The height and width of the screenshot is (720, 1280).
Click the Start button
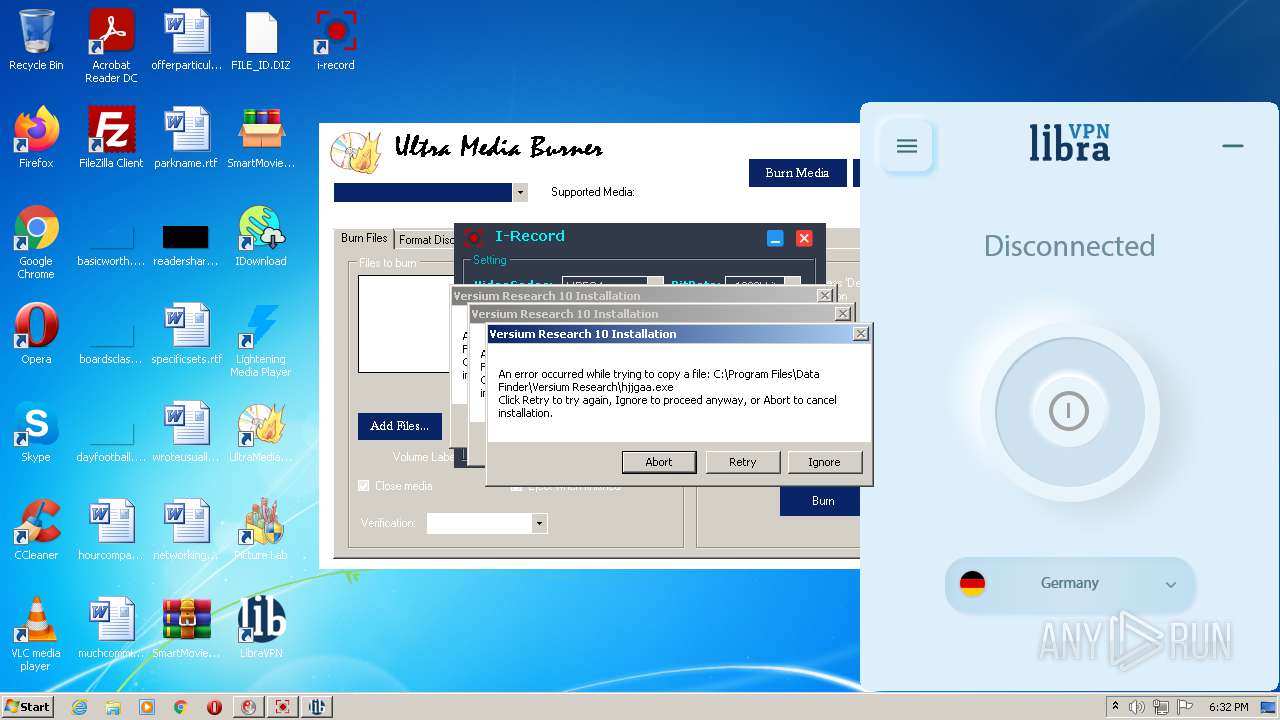point(28,706)
